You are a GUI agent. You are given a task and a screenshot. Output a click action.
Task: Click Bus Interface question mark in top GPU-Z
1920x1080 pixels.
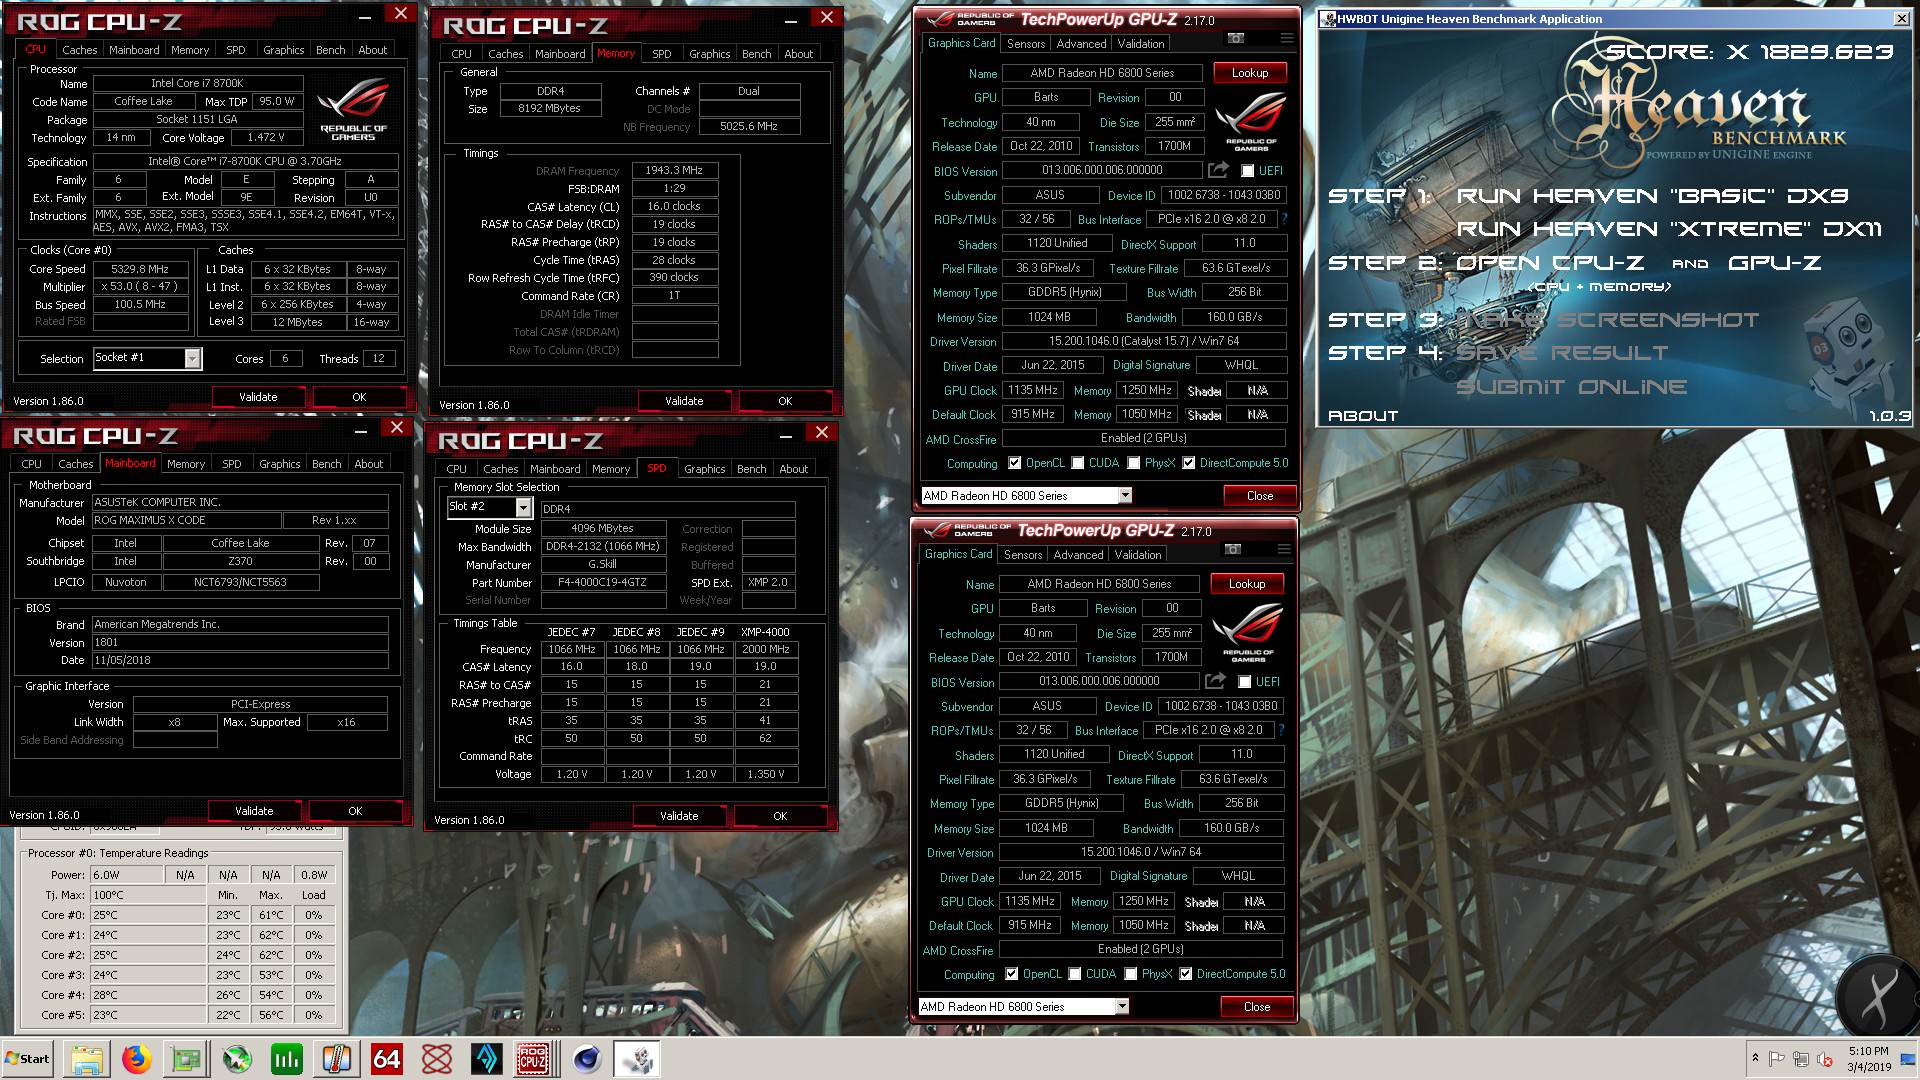(x=1284, y=219)
